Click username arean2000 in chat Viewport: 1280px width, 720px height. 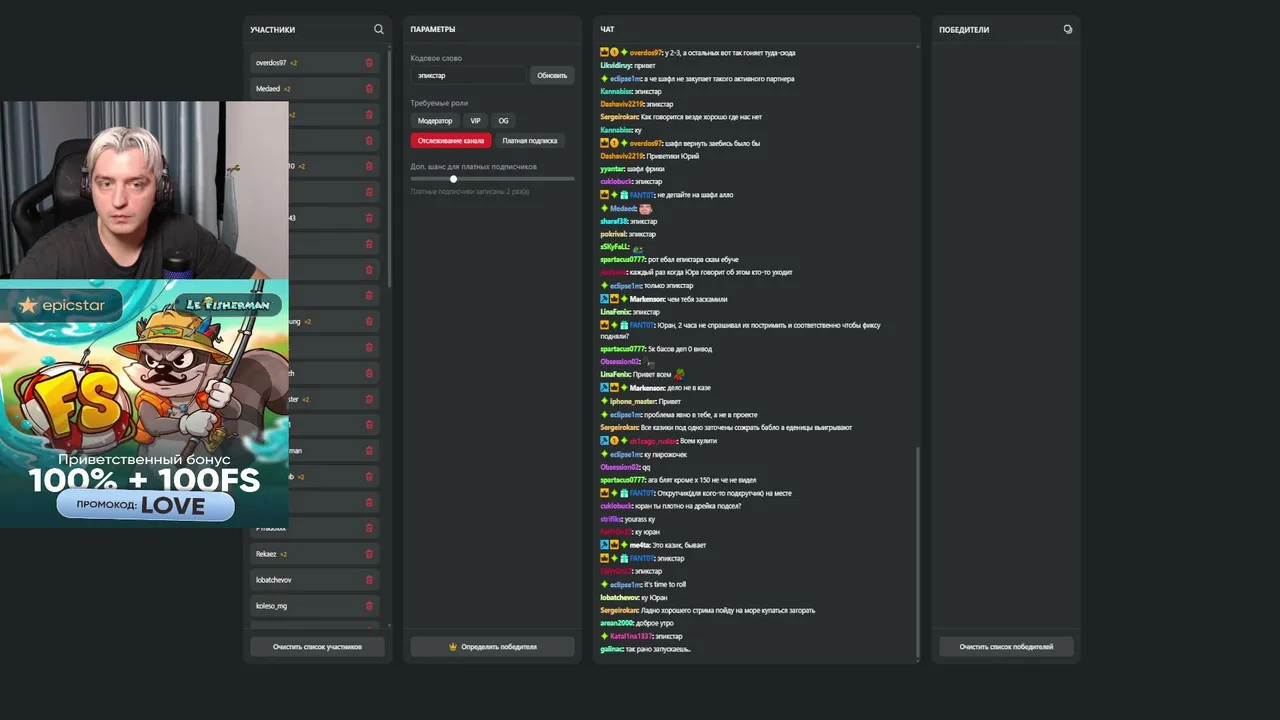pos(617,623)
